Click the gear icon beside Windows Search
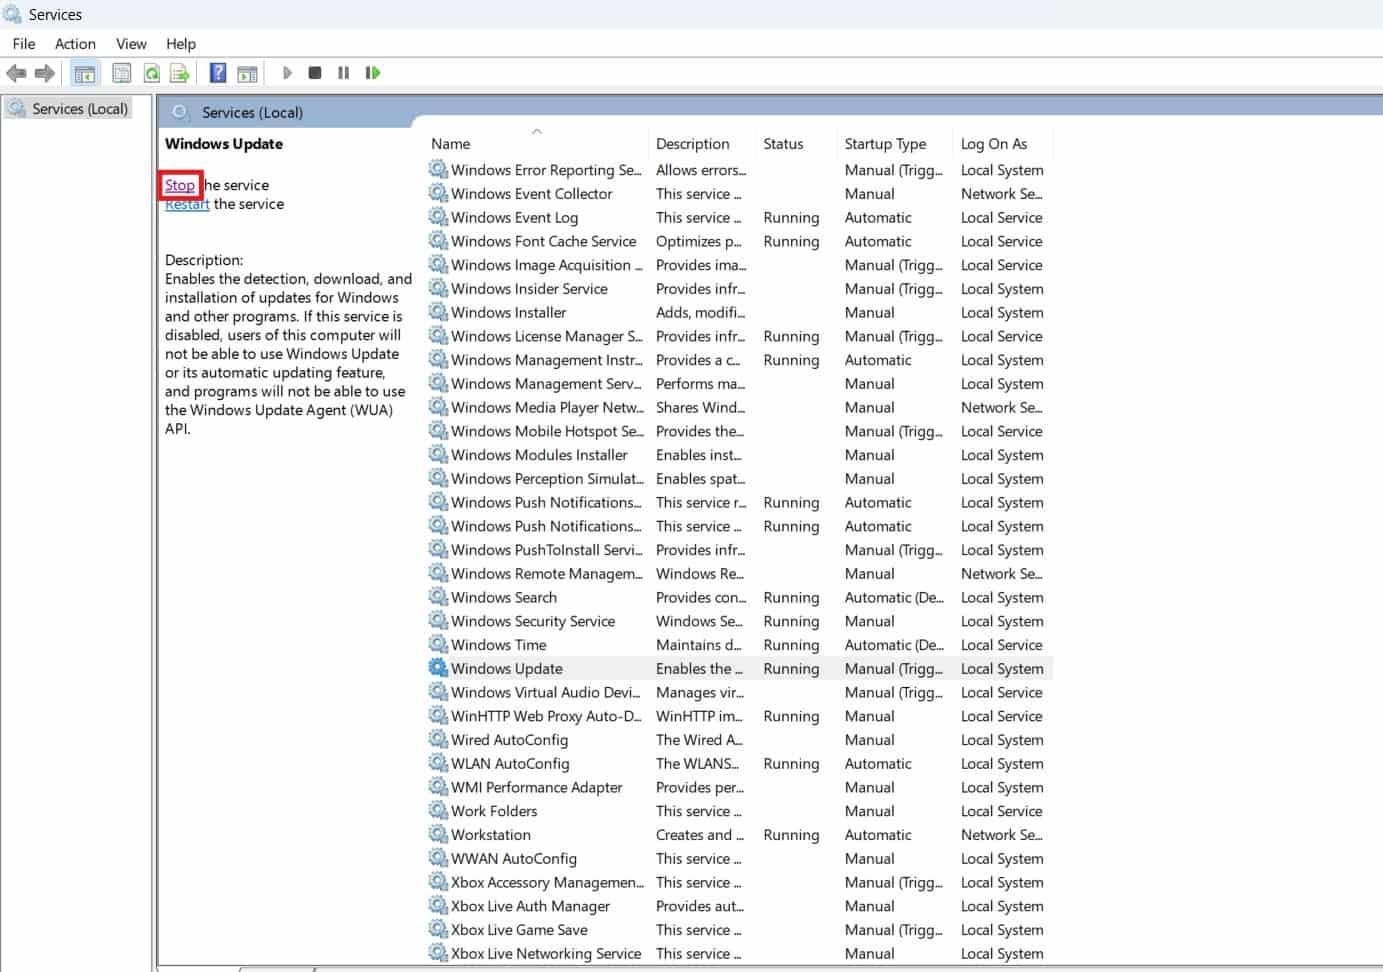 [438, 596]
